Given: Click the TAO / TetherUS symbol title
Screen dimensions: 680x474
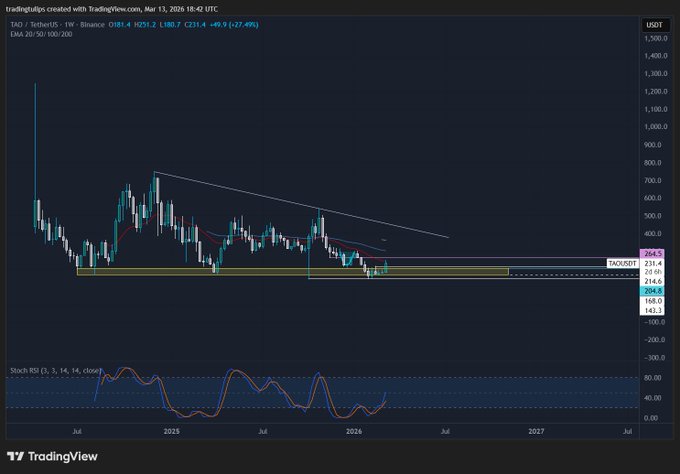Looking at the screenshot, I should [x=57, y=25].
